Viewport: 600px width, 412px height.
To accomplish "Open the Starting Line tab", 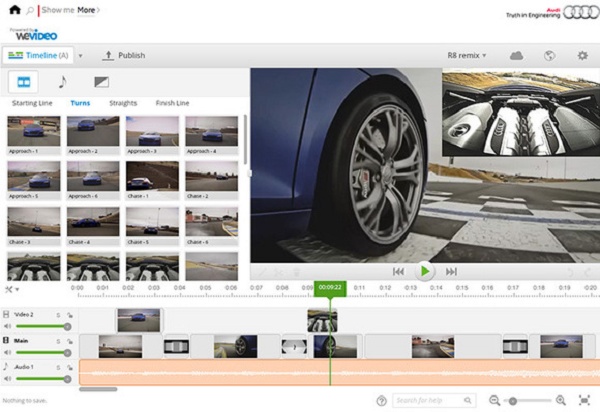I will [32, 103].
